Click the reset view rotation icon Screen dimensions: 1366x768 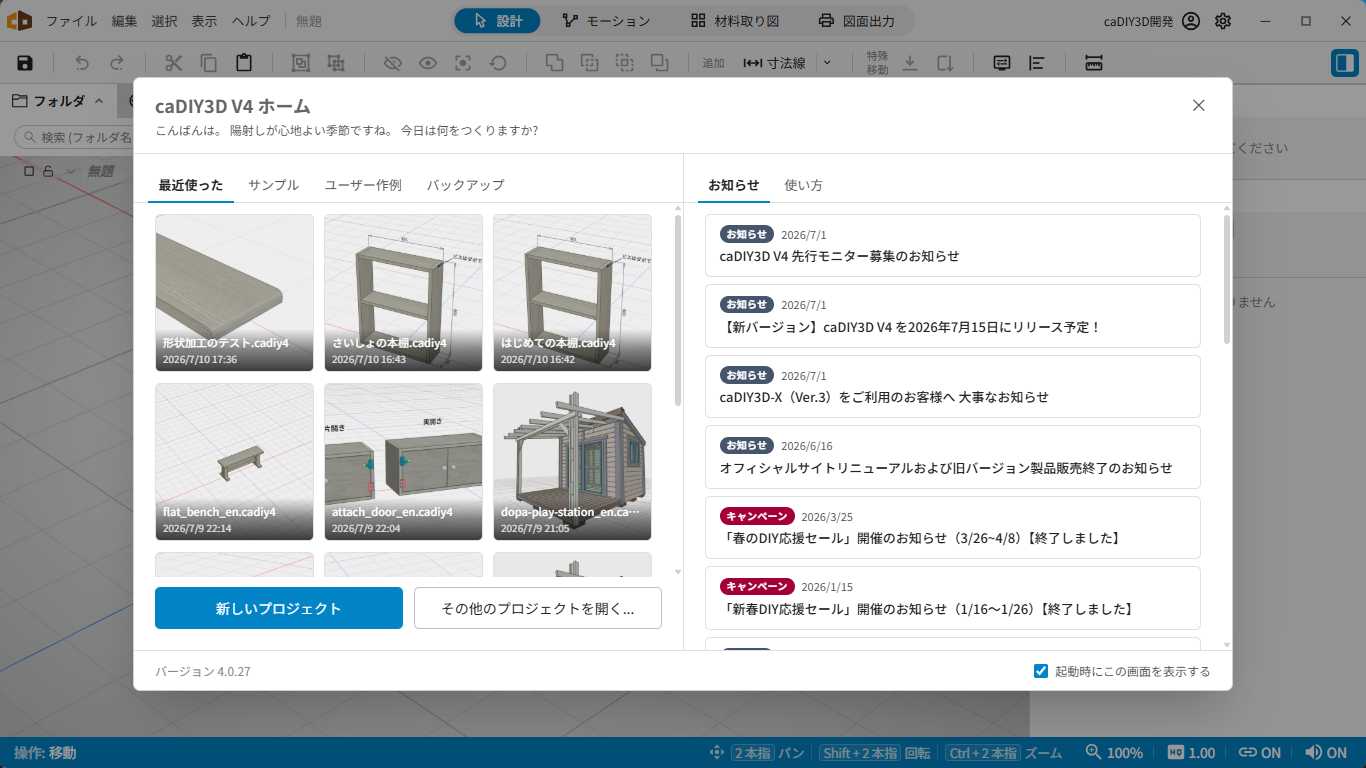click(498, 63)
